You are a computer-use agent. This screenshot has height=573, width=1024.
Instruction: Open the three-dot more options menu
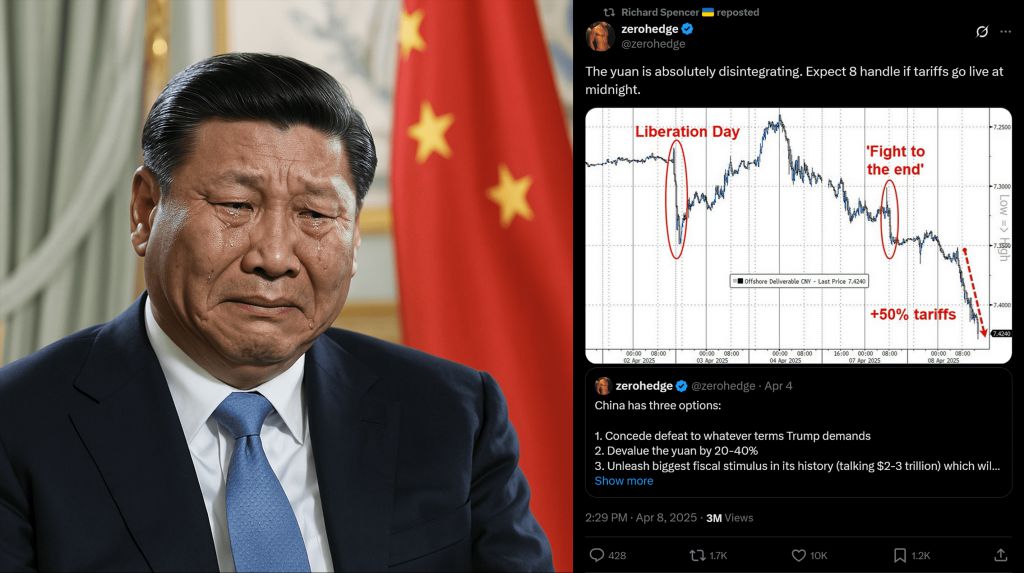tap(1005, 31)
